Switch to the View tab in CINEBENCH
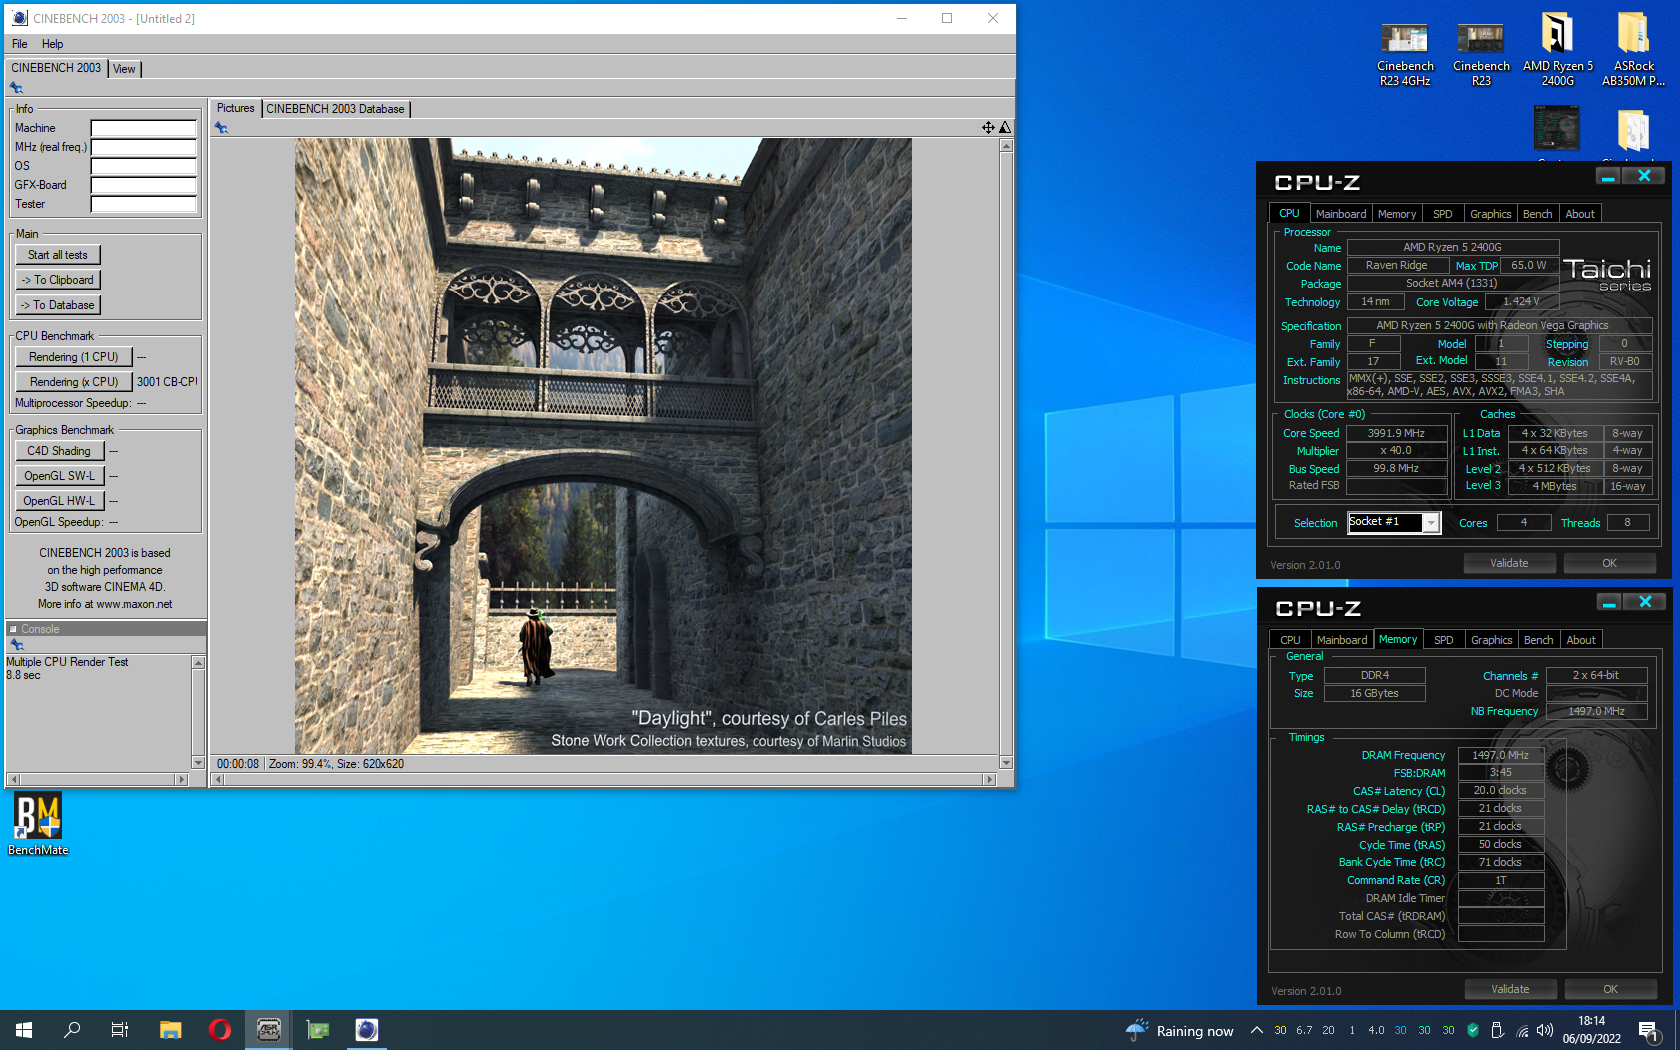 click(124, 69)
